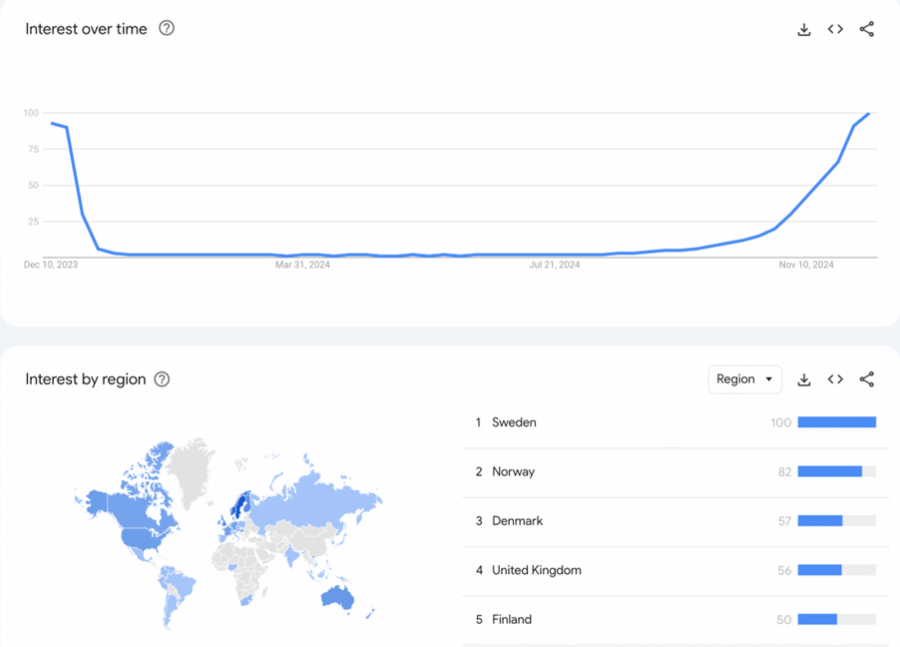Click Sweden's interest value bar
This screenshot has width=900, height=647.
[836, 422]
